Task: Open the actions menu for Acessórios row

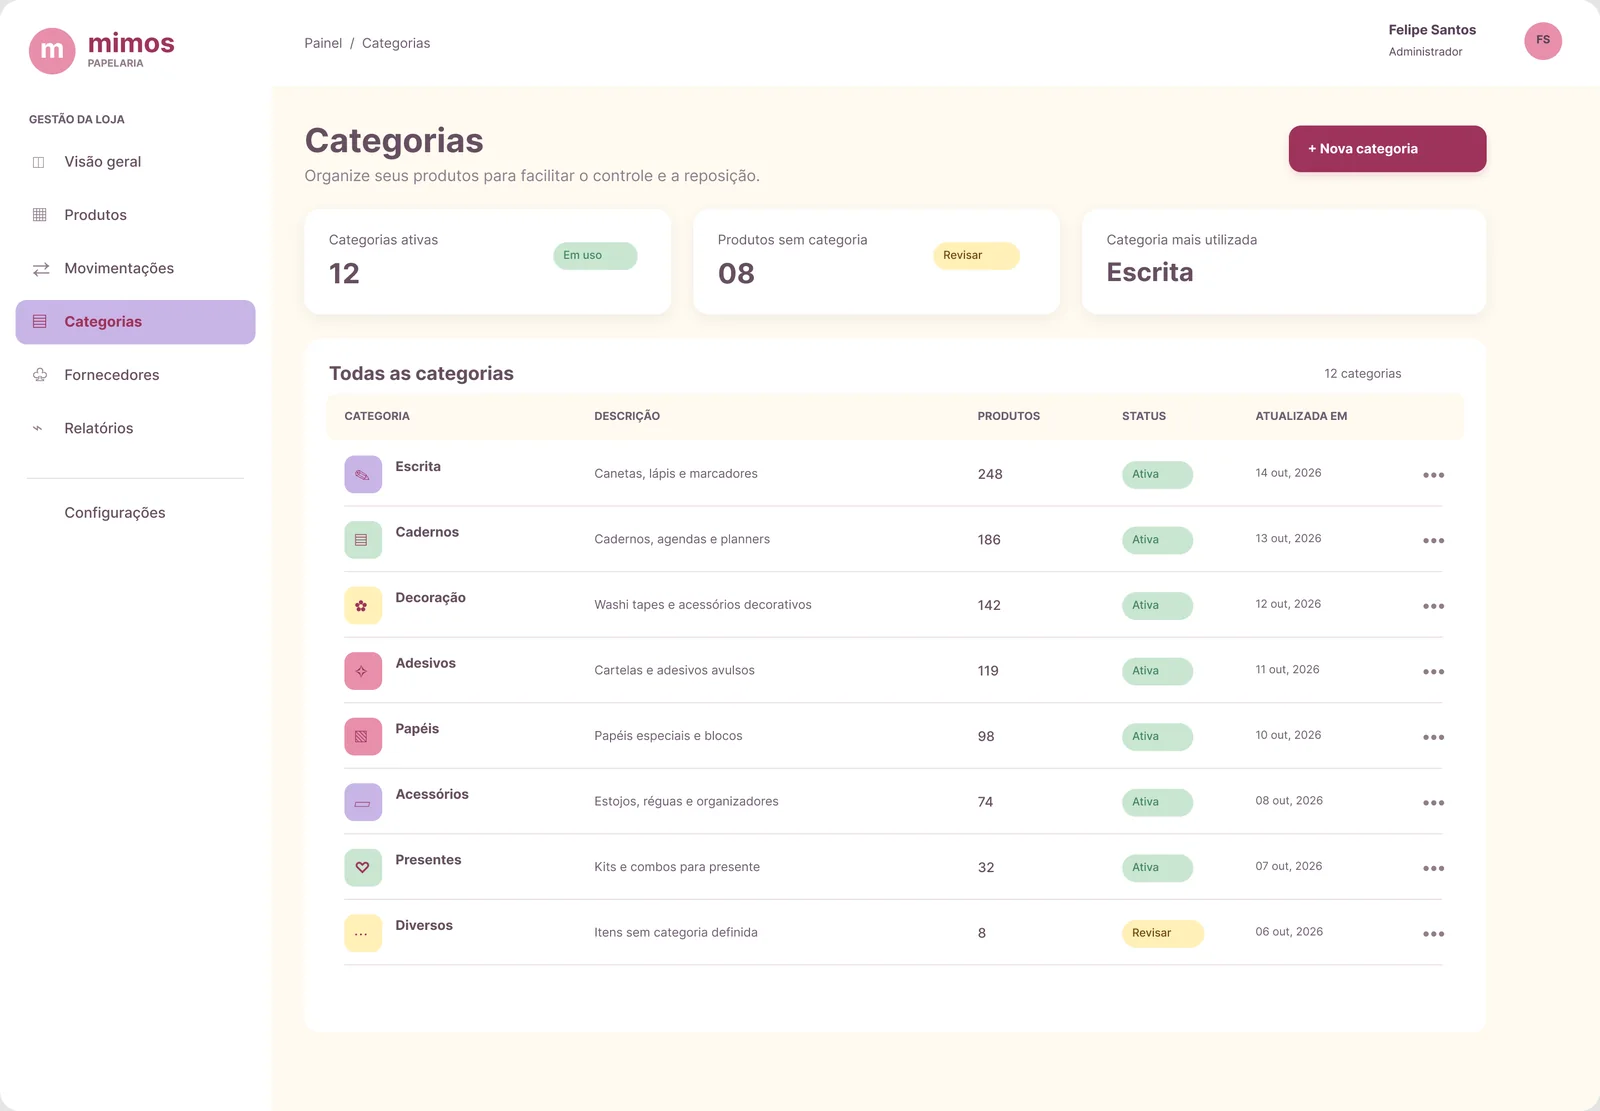Action: [x=1433, y=803]
